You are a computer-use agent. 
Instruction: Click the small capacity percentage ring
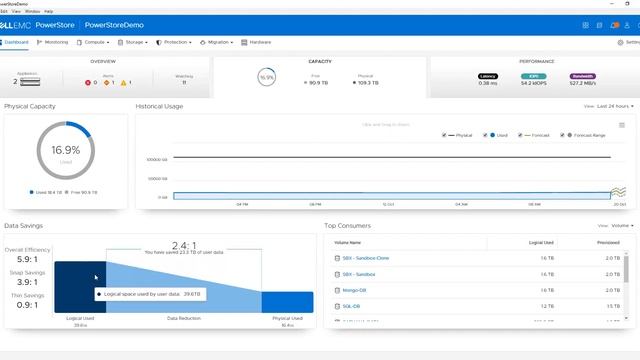coord(267,77)
